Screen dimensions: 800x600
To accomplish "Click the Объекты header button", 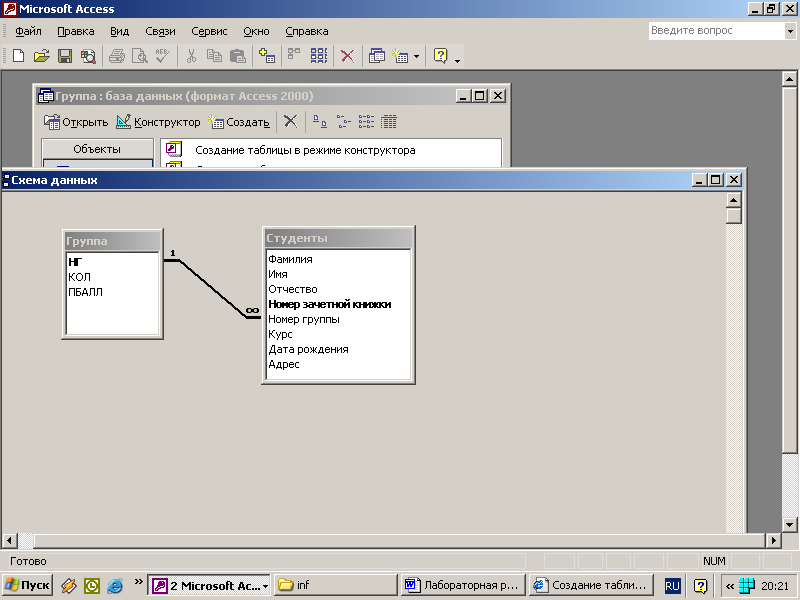I will click(97, 149).
